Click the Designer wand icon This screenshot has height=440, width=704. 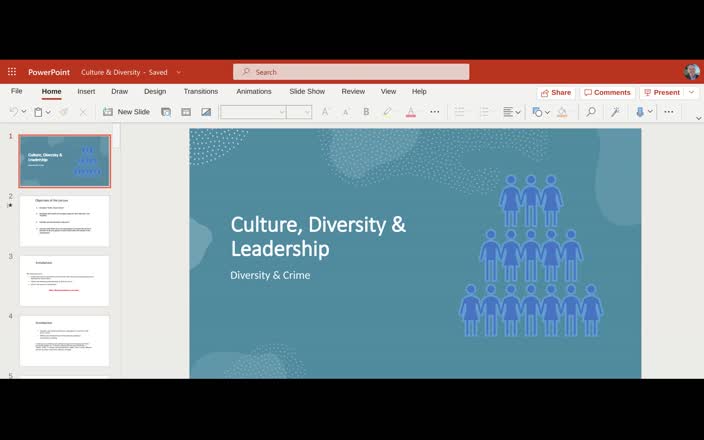click(615, 112)
